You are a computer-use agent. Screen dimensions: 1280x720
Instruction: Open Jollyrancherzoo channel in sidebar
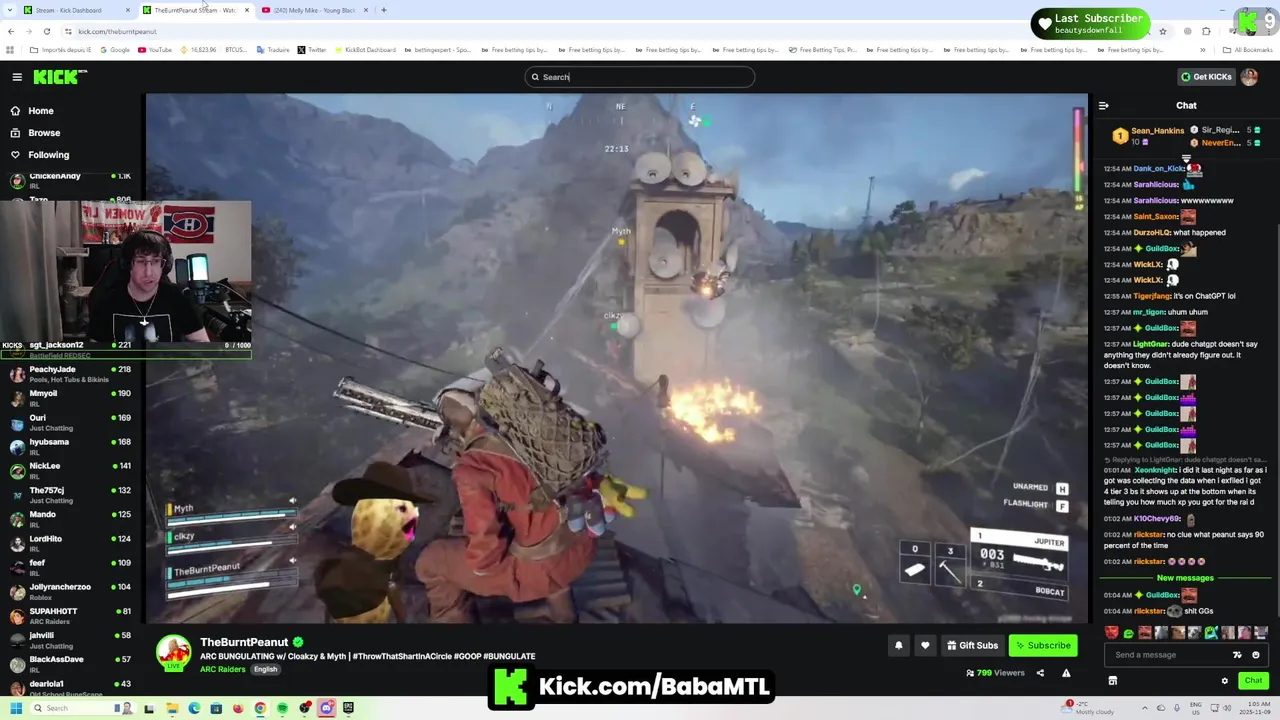coord(70,591)
